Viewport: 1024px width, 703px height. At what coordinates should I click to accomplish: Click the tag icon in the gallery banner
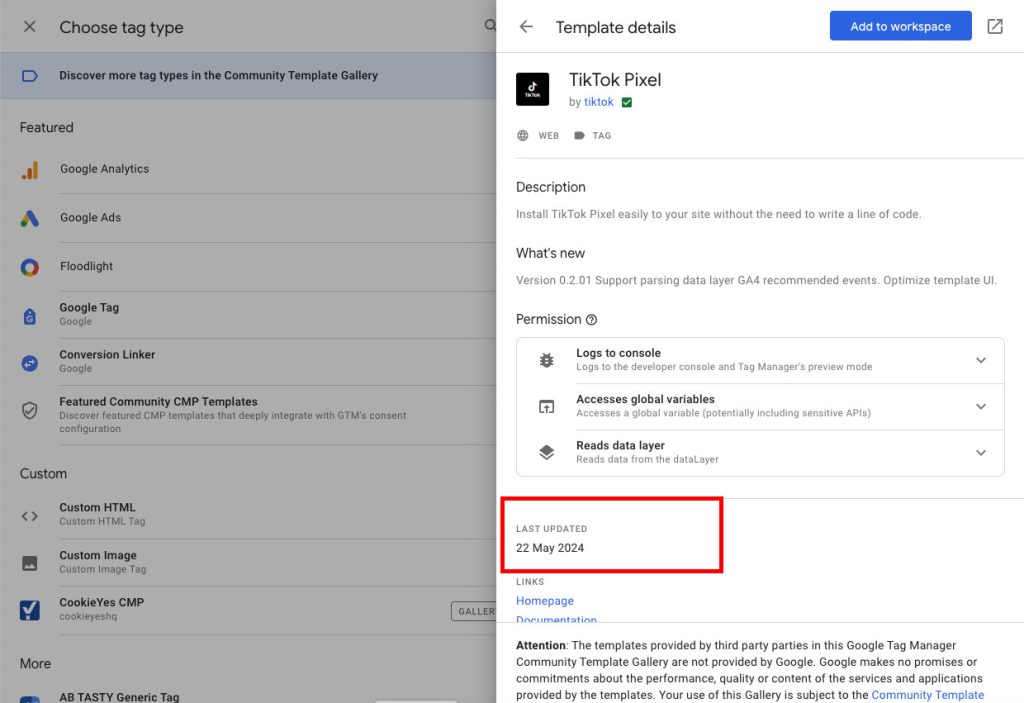(29, 76)
